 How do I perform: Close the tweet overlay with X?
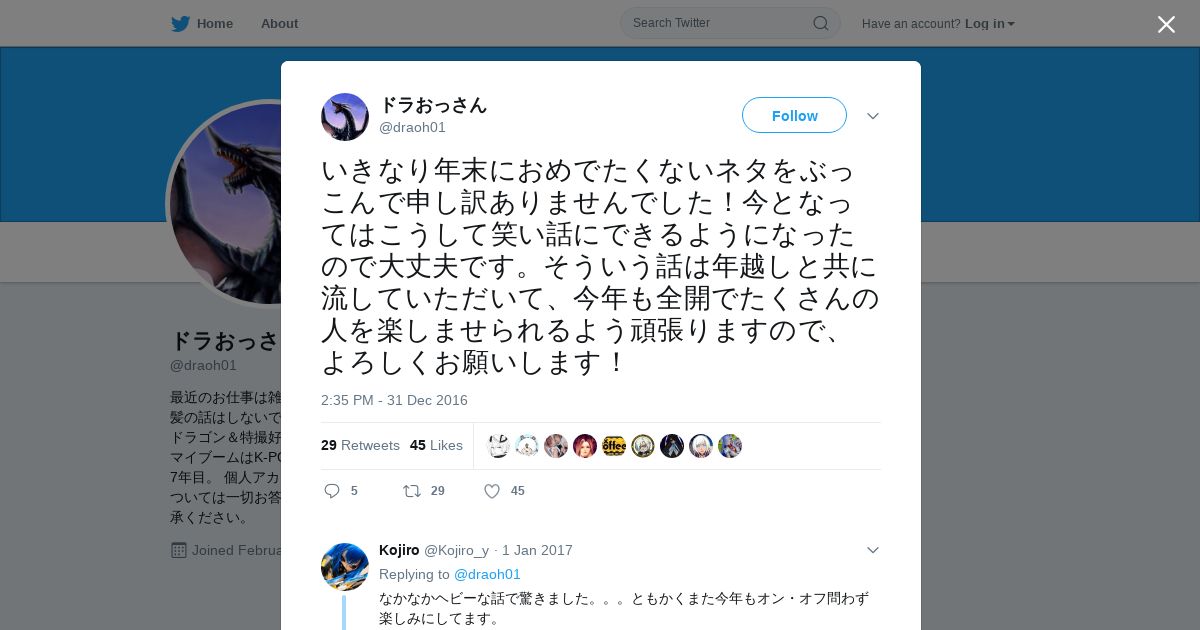coord(1166,24)
